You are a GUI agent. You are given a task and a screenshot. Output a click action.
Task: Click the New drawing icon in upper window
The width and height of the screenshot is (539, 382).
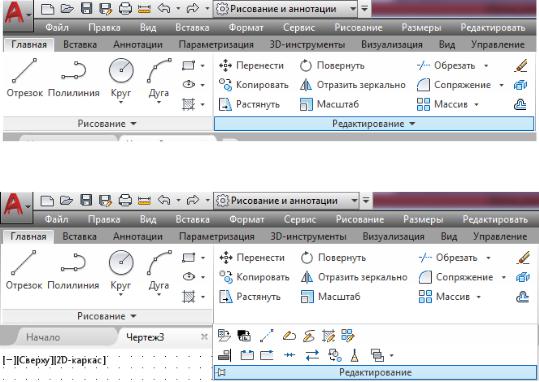click(47, 9)
